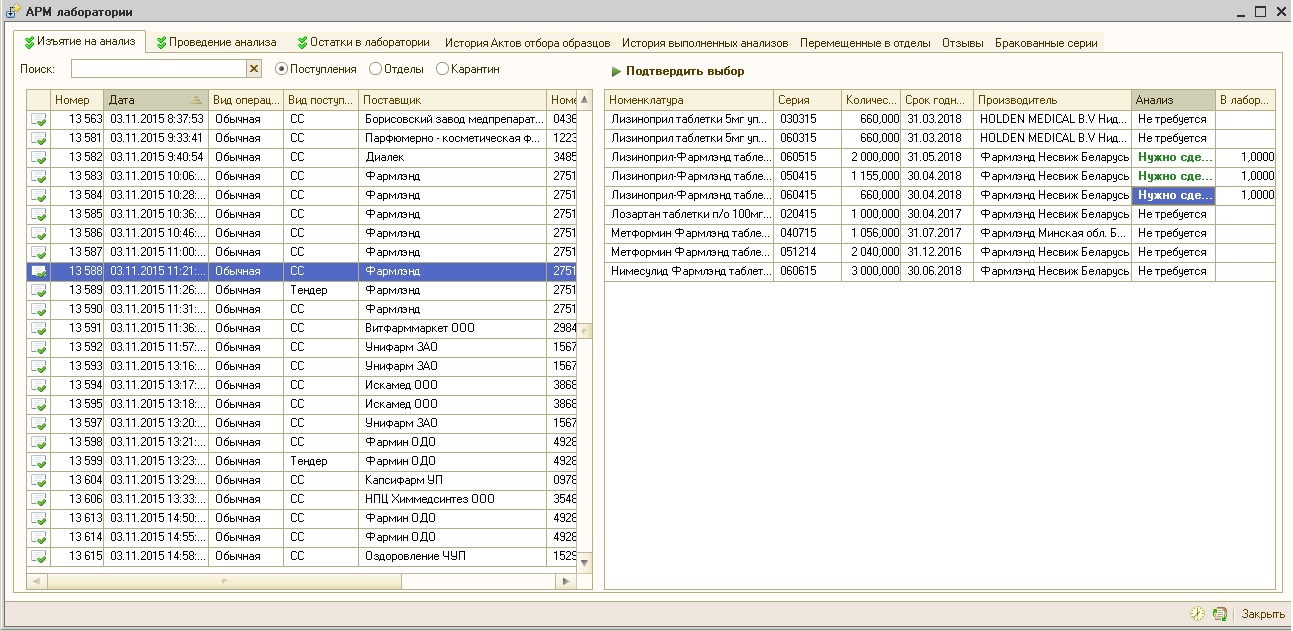Click the document icon of row 13 615
The width and height of the screenshot is (1293, 631).
pos(39,556)
